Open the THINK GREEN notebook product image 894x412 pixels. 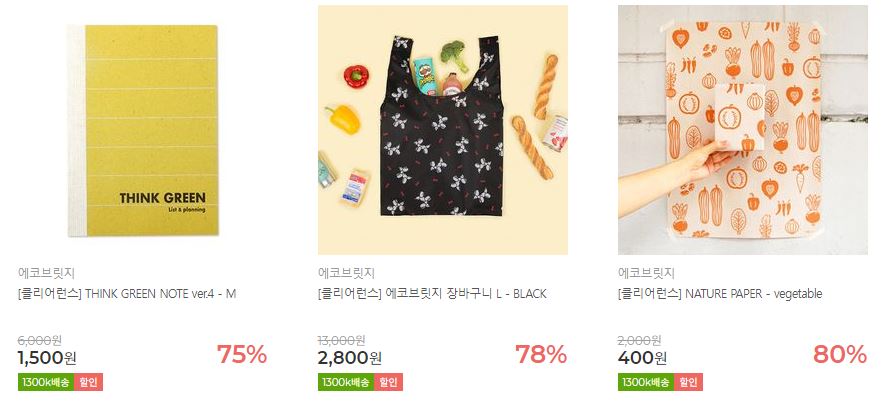[143, 130]
